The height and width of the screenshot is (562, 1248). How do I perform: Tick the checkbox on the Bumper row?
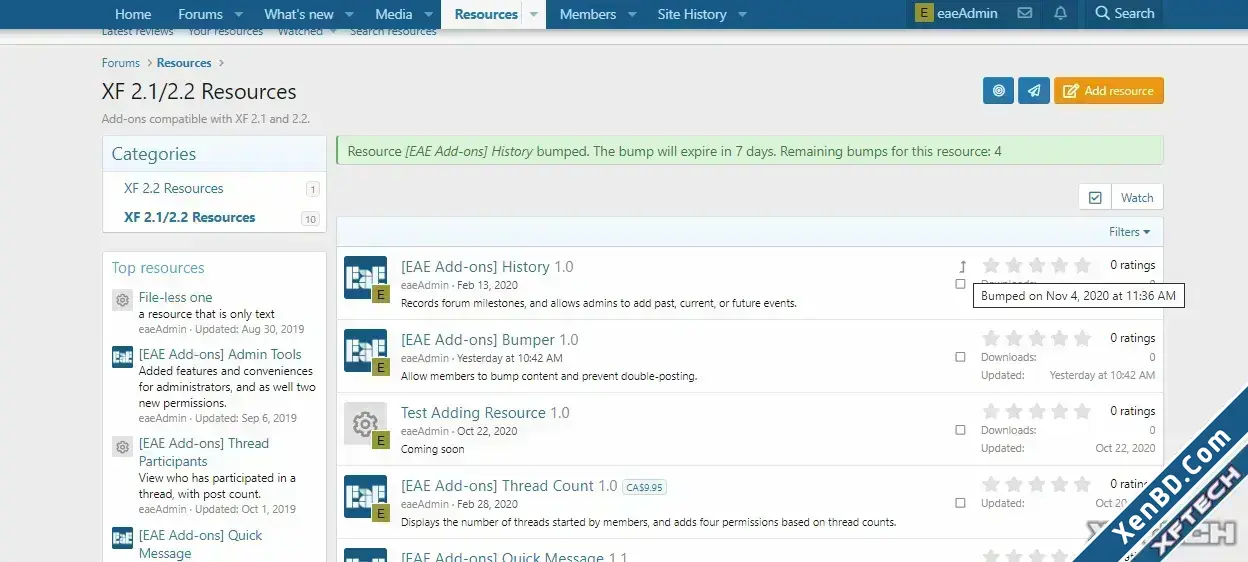[x=960, y=357]
